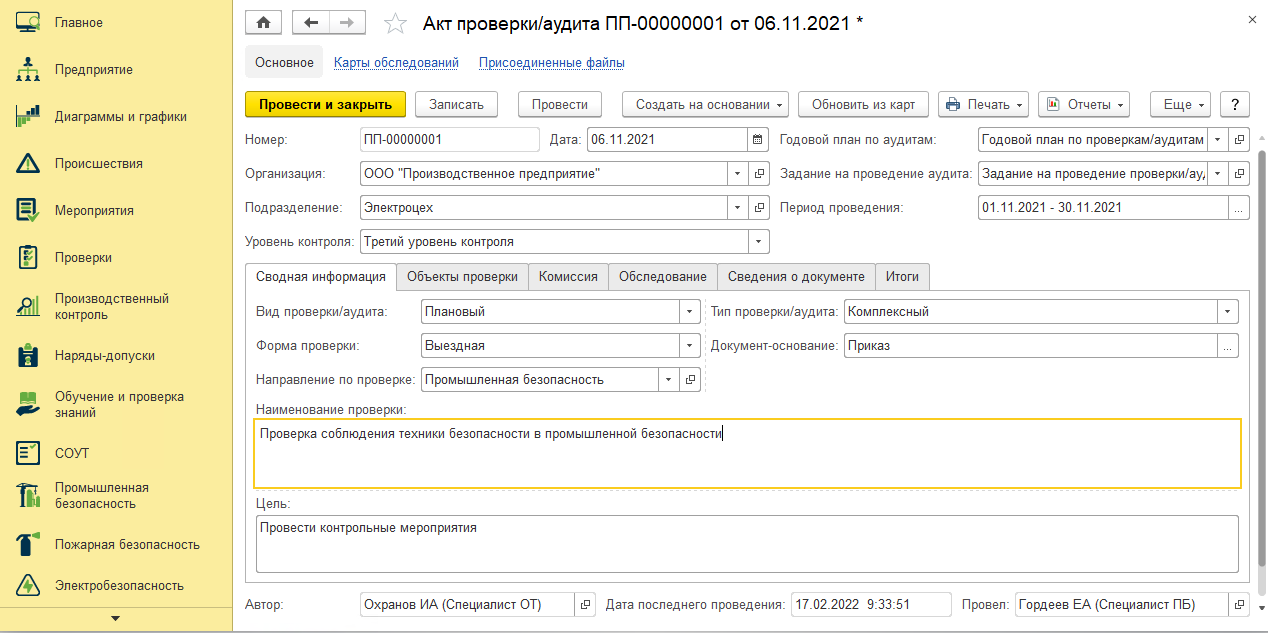
Task: Open the Печать dropdown menu
Action: 984,104
